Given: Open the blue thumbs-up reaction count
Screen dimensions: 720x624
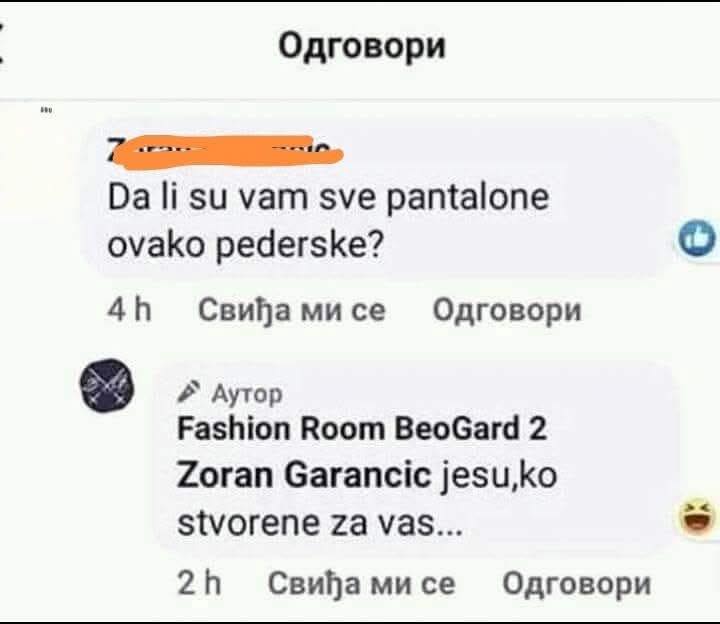Looking at the screenshot, I should coord(698,239).
